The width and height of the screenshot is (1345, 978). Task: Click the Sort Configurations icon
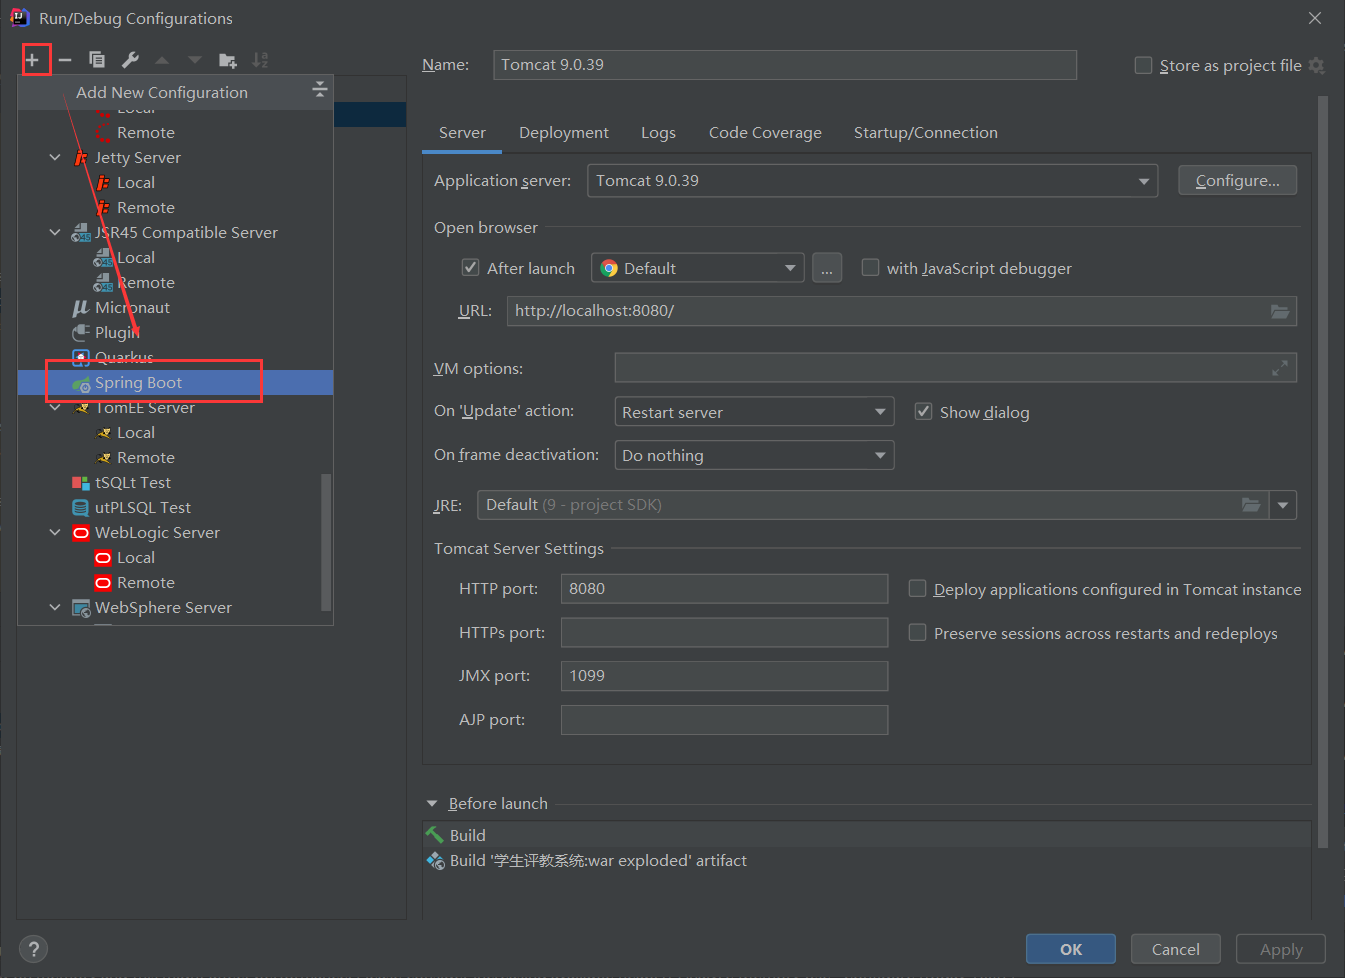pyautogui.click(x=260, y=60)
